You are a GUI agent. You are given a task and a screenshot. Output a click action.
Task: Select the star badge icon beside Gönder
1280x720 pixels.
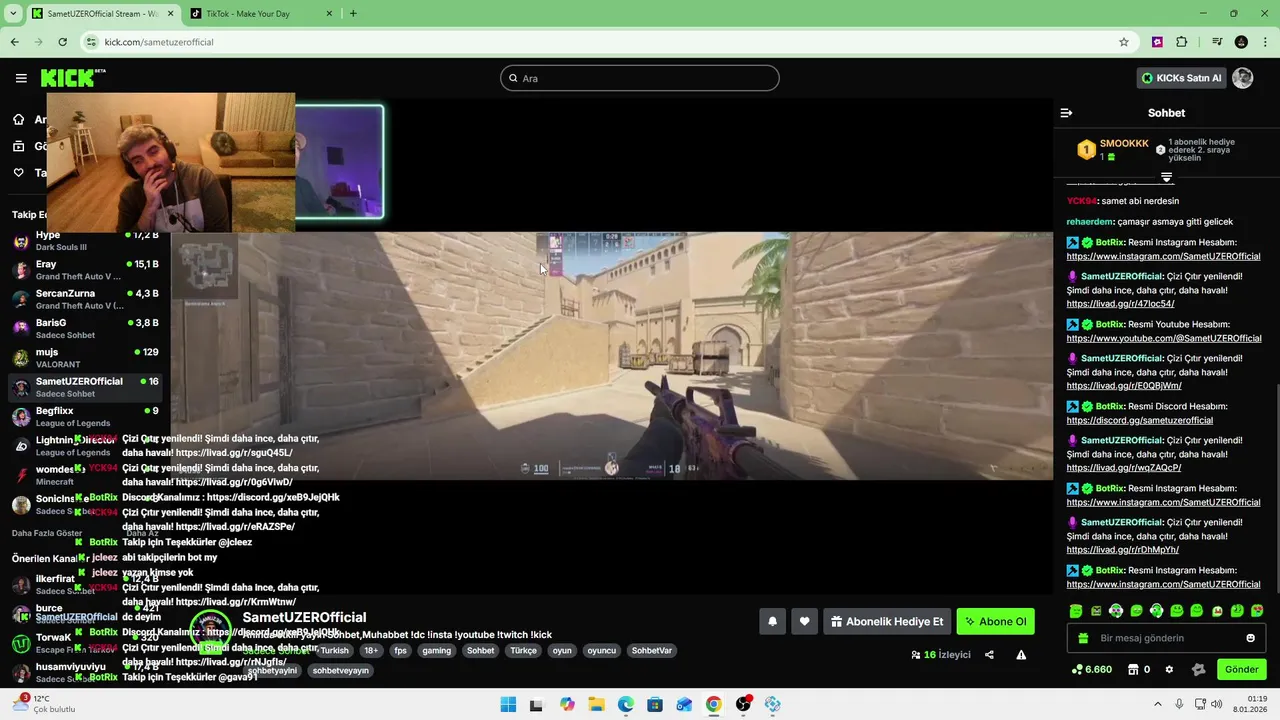[1198, 669]
